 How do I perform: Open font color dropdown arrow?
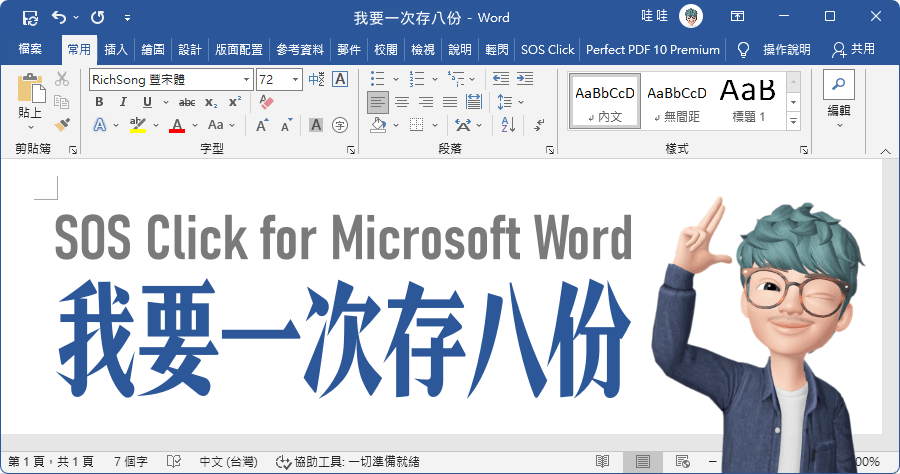[x=195, y=125]
